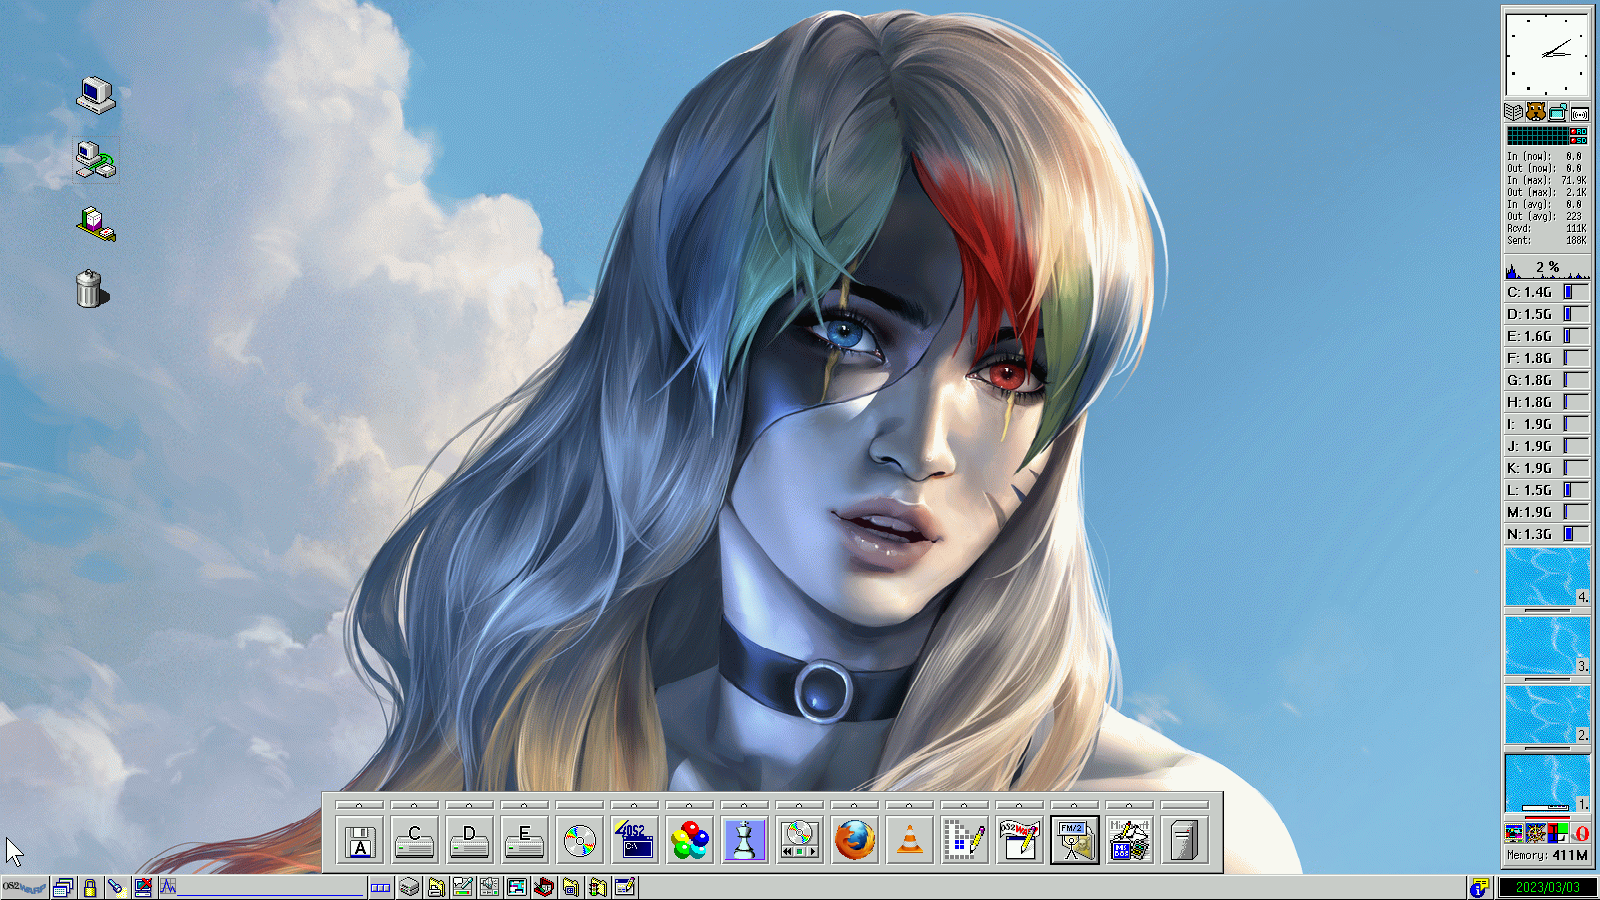Launch VLC media player cone icon

tap(909, 841)
